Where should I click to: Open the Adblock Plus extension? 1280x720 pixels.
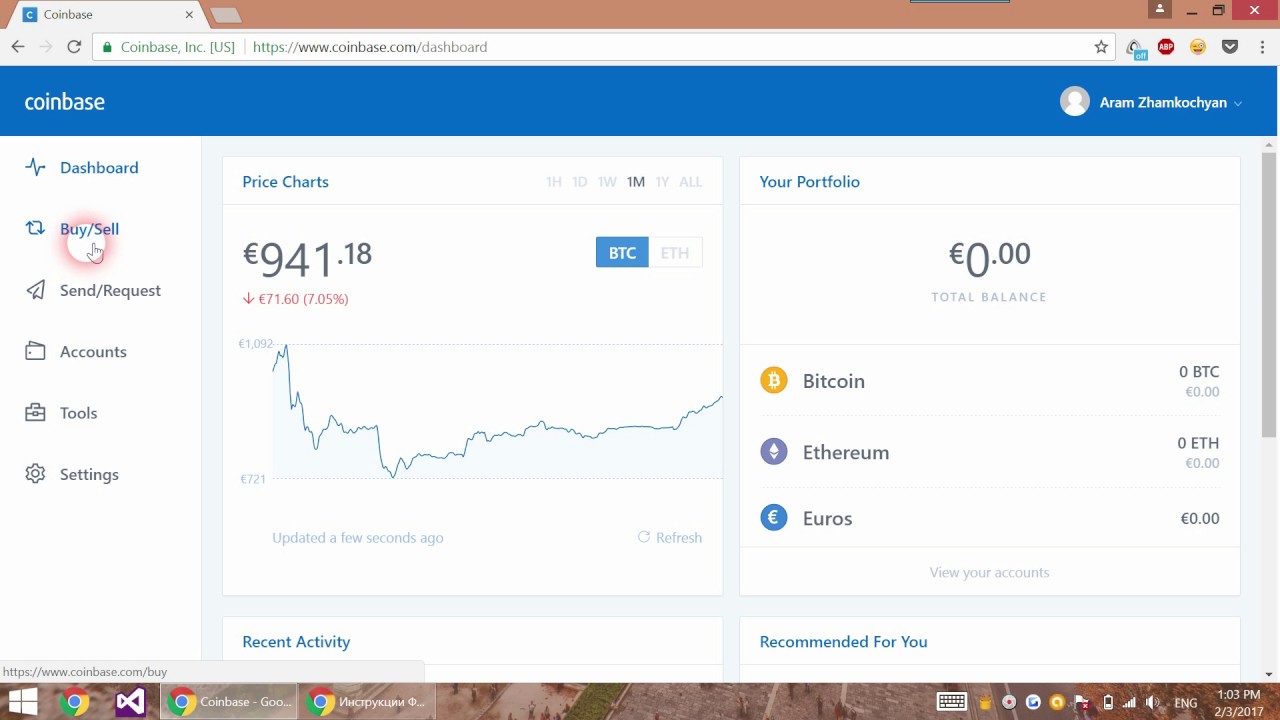(1166, 47)
